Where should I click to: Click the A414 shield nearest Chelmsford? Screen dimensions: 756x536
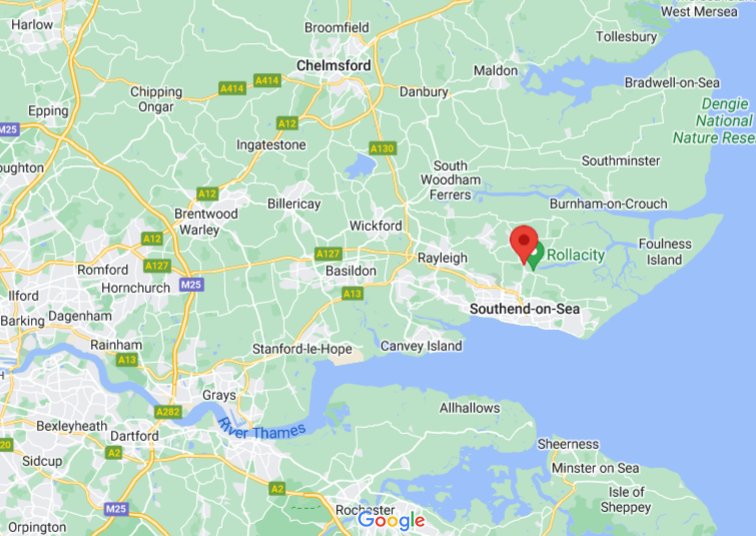tap(267, 80)
